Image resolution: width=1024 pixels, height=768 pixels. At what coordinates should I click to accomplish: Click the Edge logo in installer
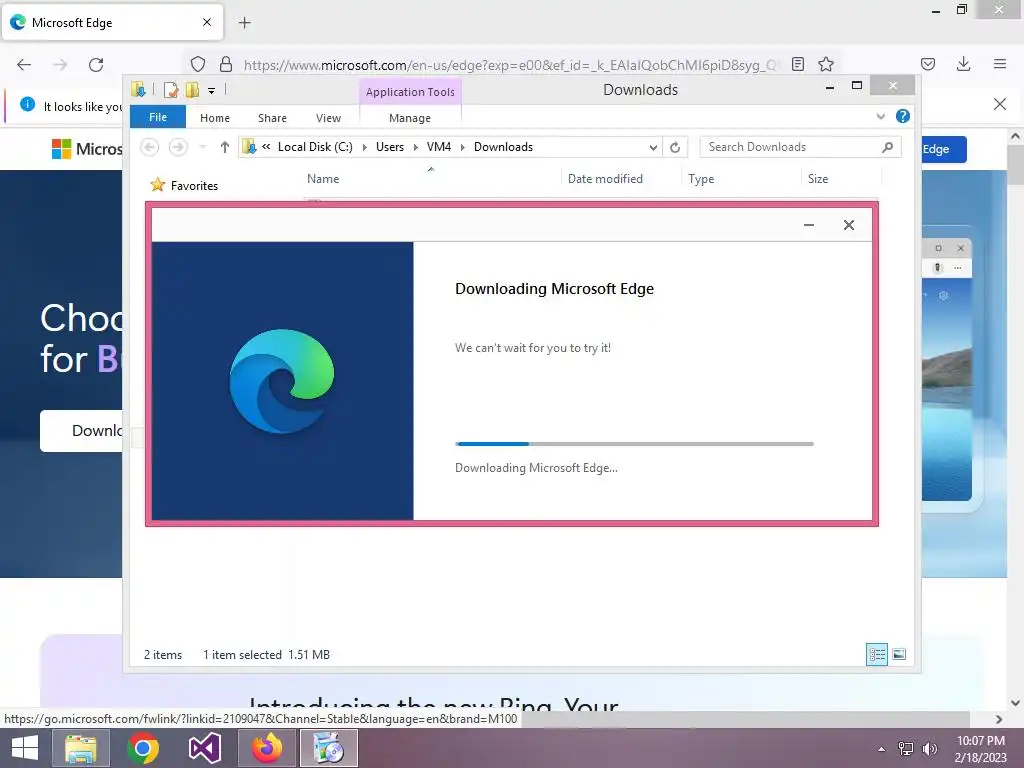281,381
